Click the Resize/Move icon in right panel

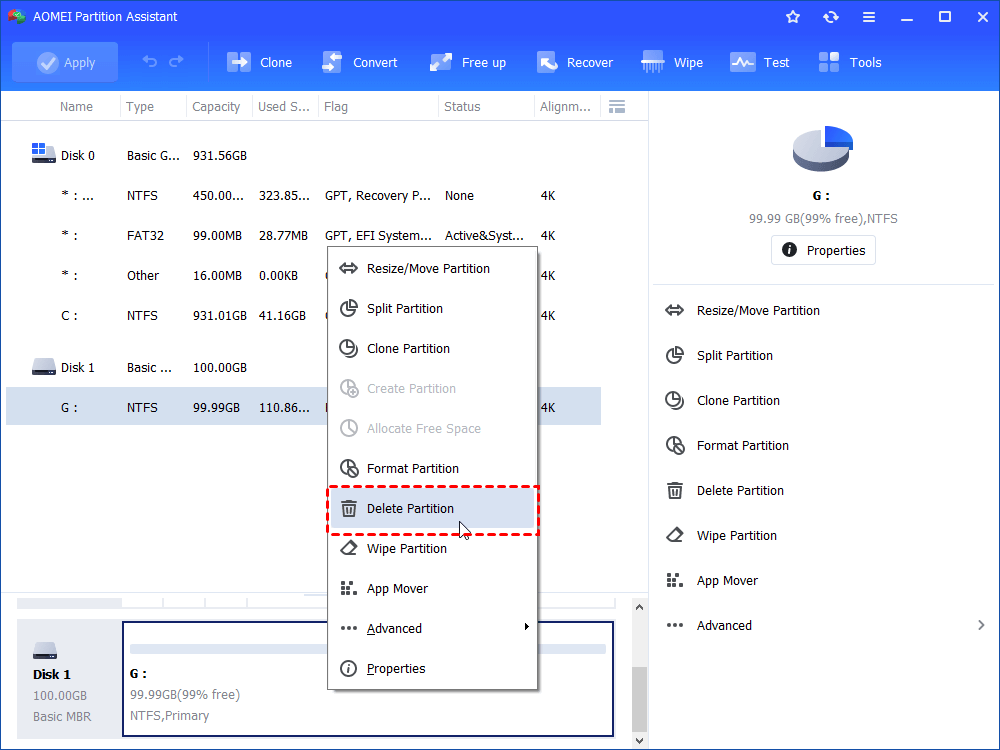coord(674,311)
